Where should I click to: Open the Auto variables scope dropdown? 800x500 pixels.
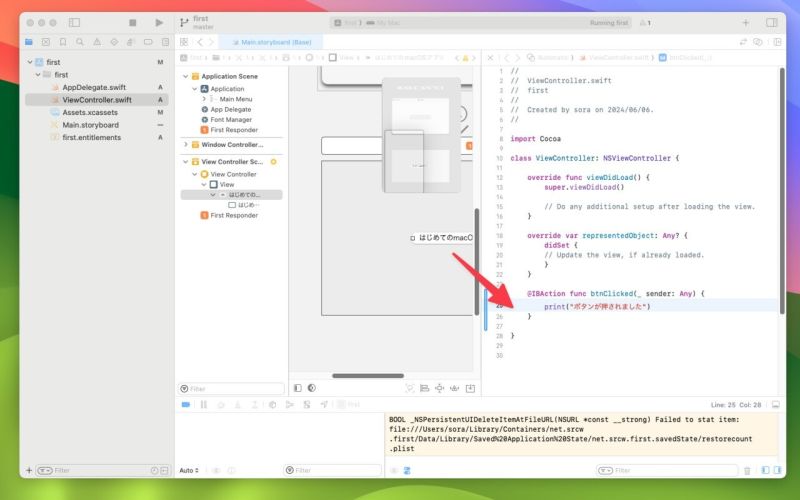pyautogui.click(x=189, y=470)
